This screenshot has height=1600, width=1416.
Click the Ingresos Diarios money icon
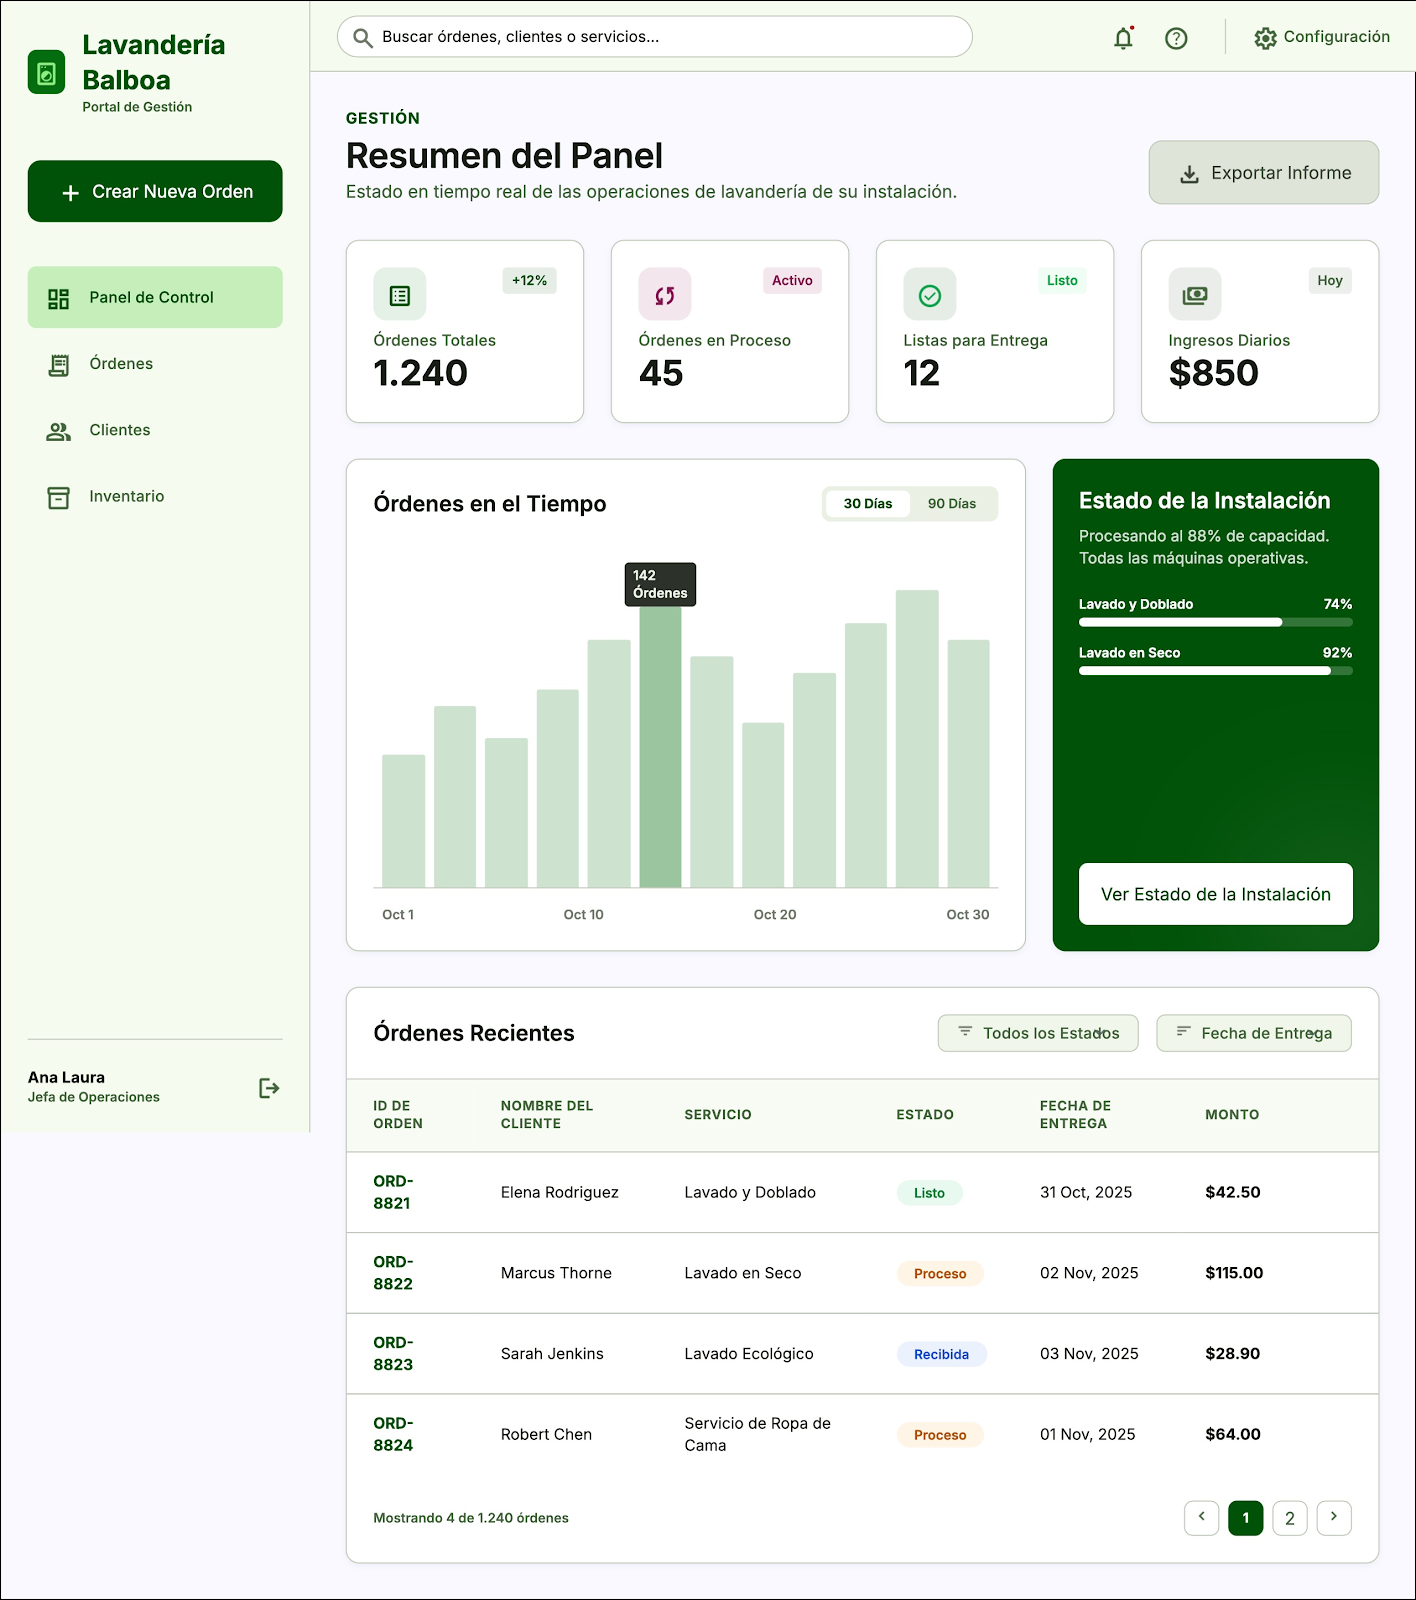coord(1195,295)
